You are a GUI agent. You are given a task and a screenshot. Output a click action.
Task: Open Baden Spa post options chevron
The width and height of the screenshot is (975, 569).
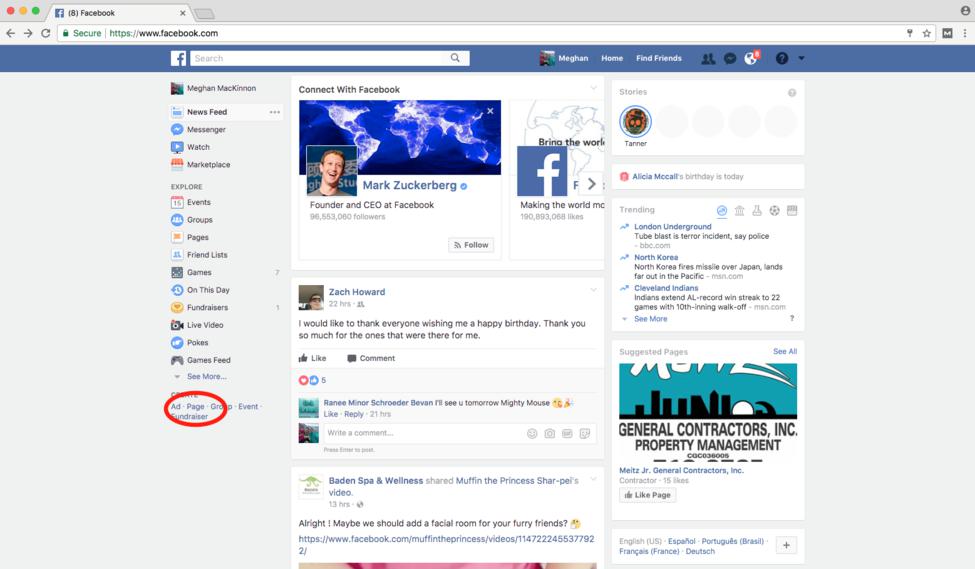593,479
